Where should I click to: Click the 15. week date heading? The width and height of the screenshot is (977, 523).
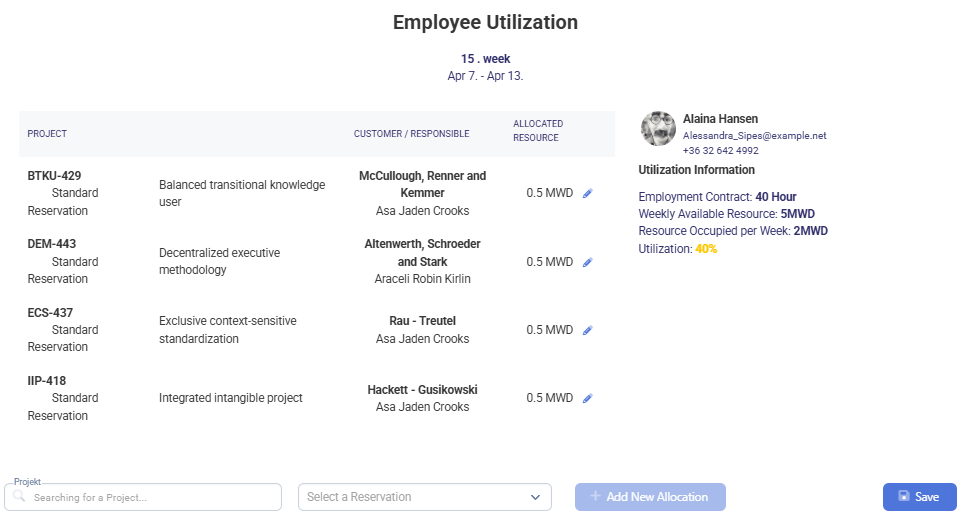(485, 59)
